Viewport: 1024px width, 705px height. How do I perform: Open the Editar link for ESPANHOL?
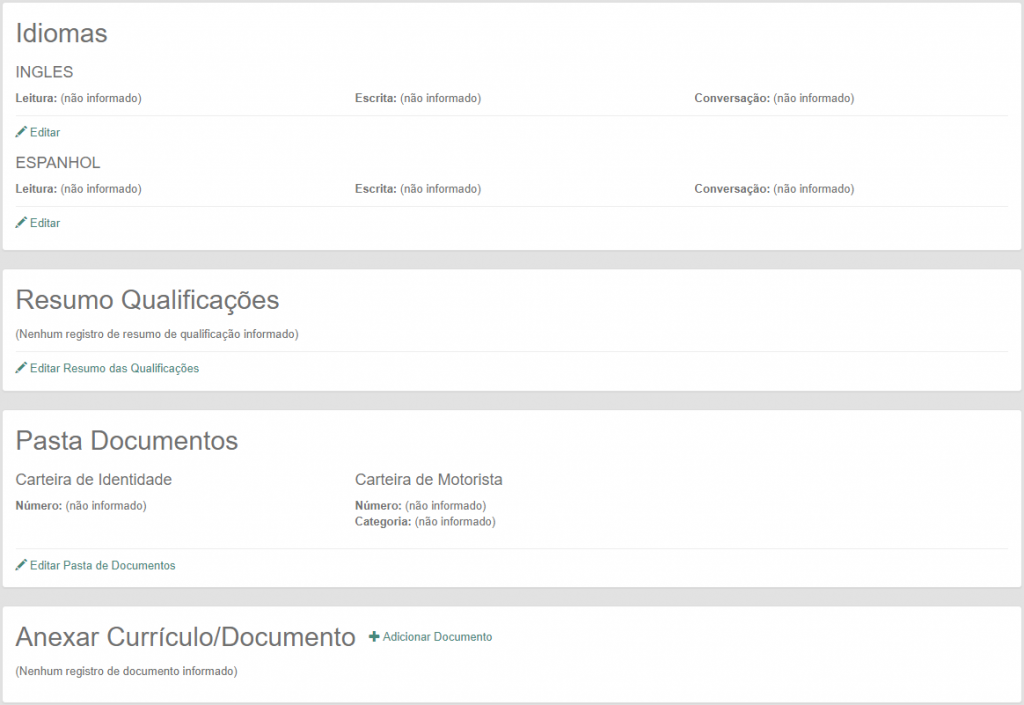45,223
